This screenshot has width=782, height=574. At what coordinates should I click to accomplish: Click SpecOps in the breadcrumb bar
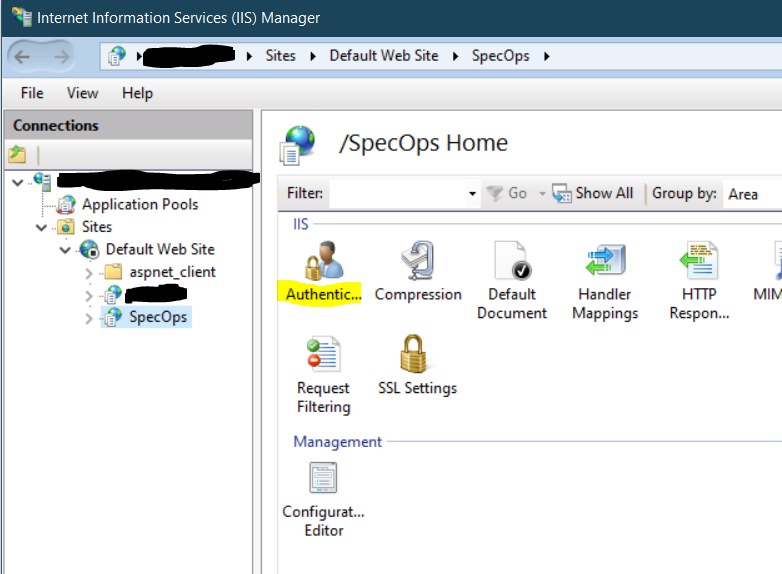pos(501,56)
